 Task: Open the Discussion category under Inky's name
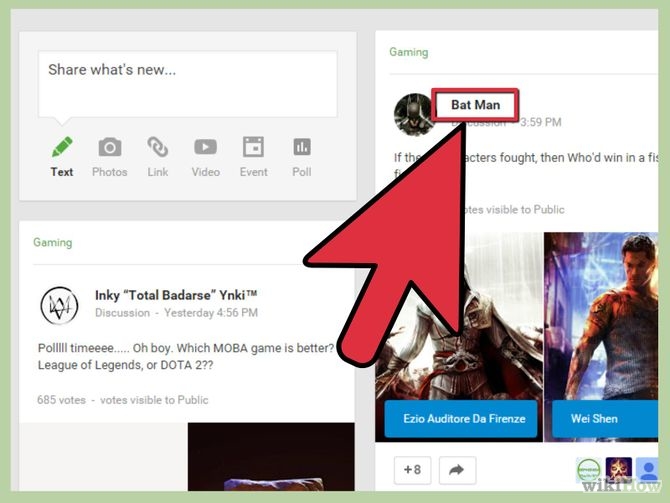point(122,313)
